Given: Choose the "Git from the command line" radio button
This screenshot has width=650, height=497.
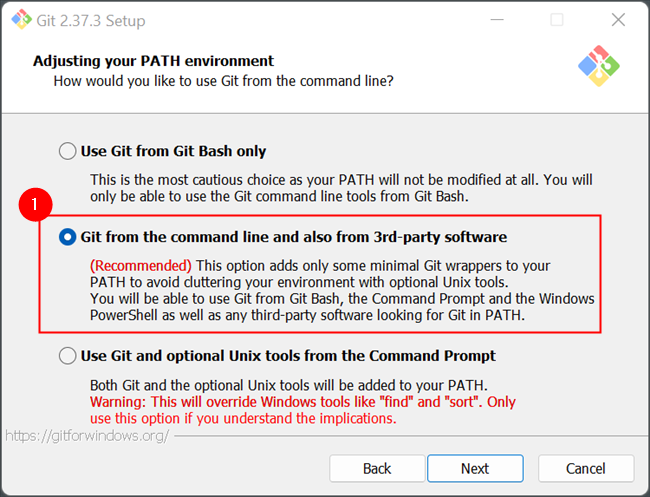Looking at the screenshot, I should [68, 237].
